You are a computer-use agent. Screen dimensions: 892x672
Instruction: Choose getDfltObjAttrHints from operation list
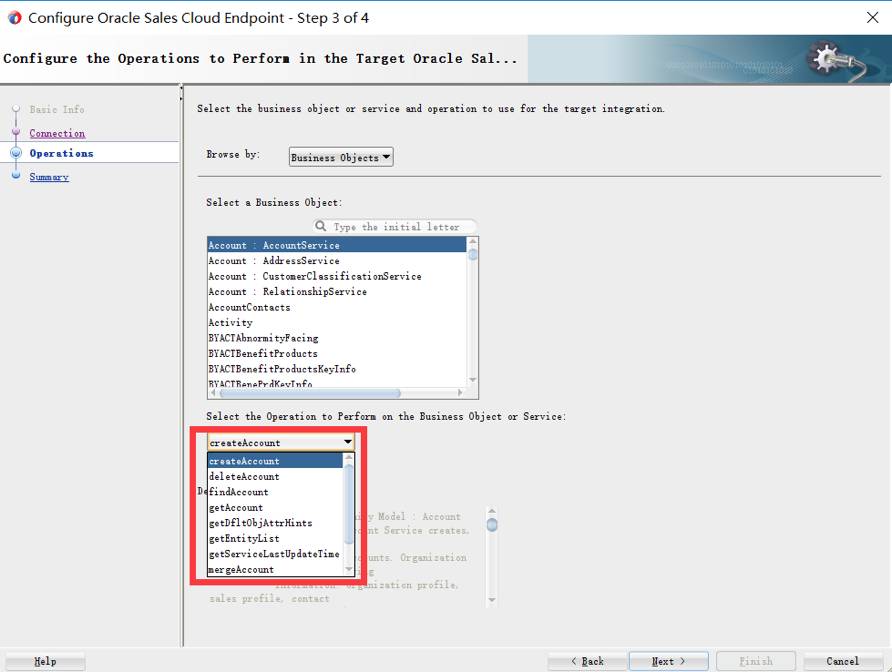pyautogui.click(x=275, y=523)
